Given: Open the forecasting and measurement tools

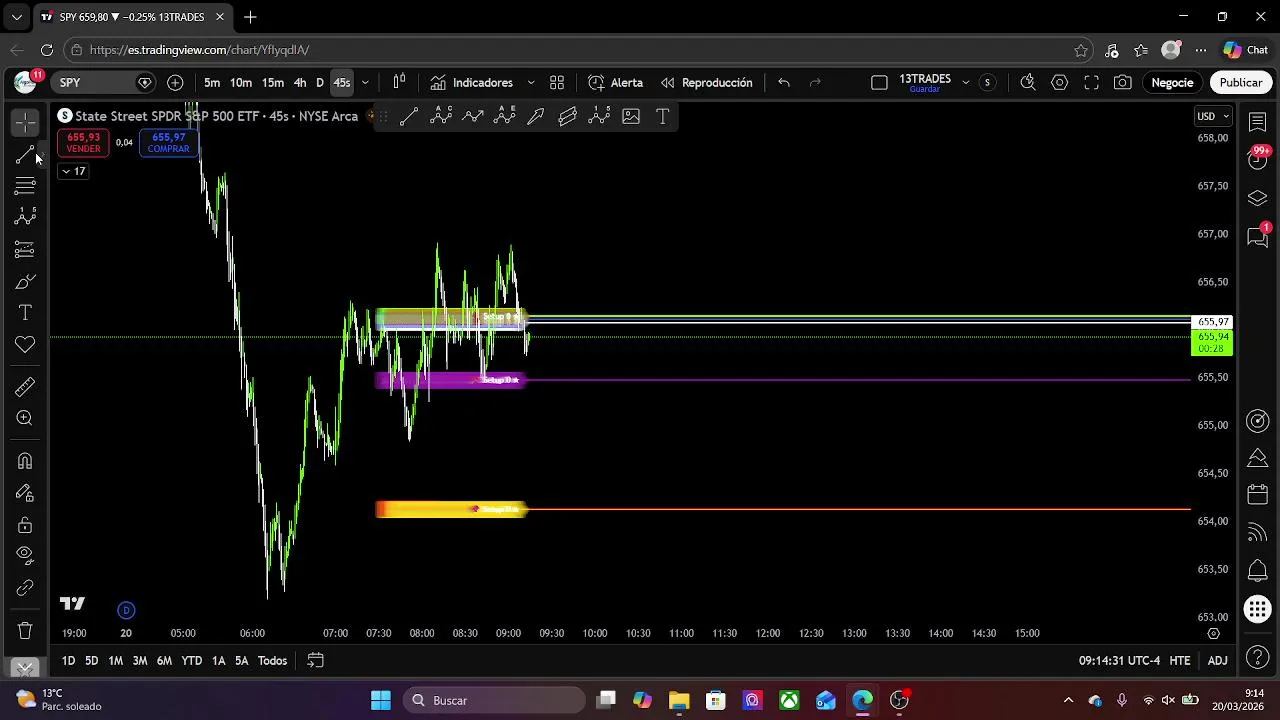Looking at the screenshot, I should click(x=25, y=250).
